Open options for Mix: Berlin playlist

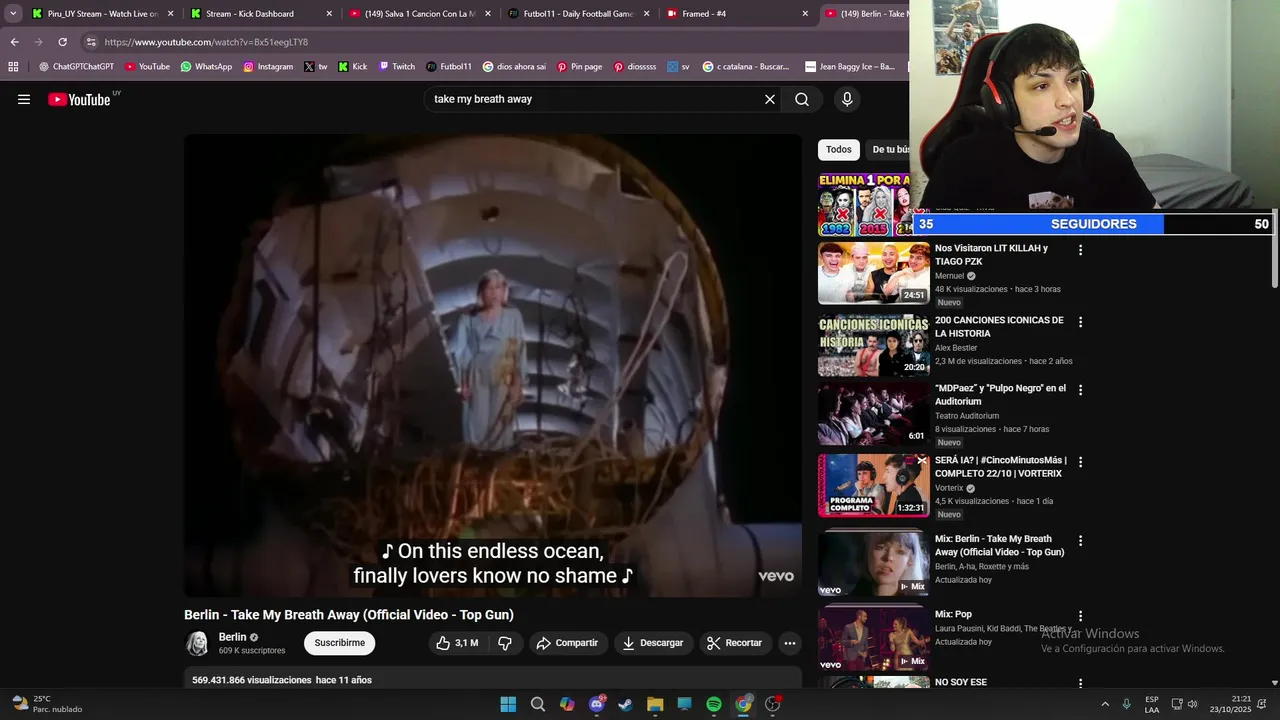(1080, 540)
